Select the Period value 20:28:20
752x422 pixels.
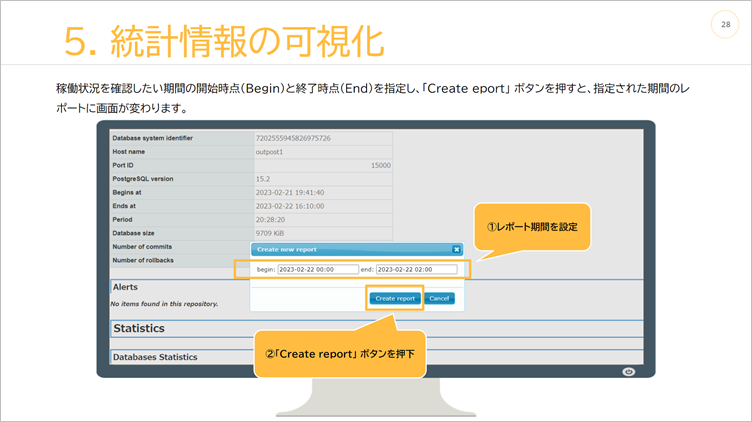(270, 220)
